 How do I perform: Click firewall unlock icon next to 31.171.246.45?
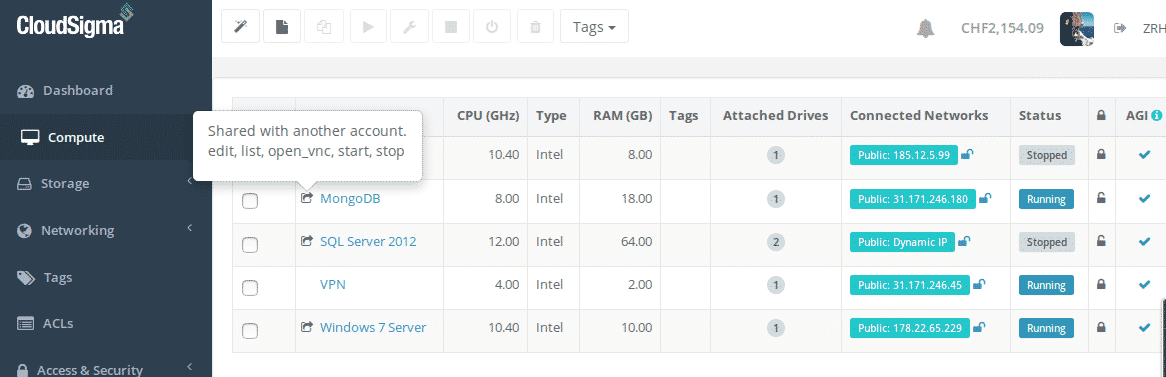tap(979, 285)
